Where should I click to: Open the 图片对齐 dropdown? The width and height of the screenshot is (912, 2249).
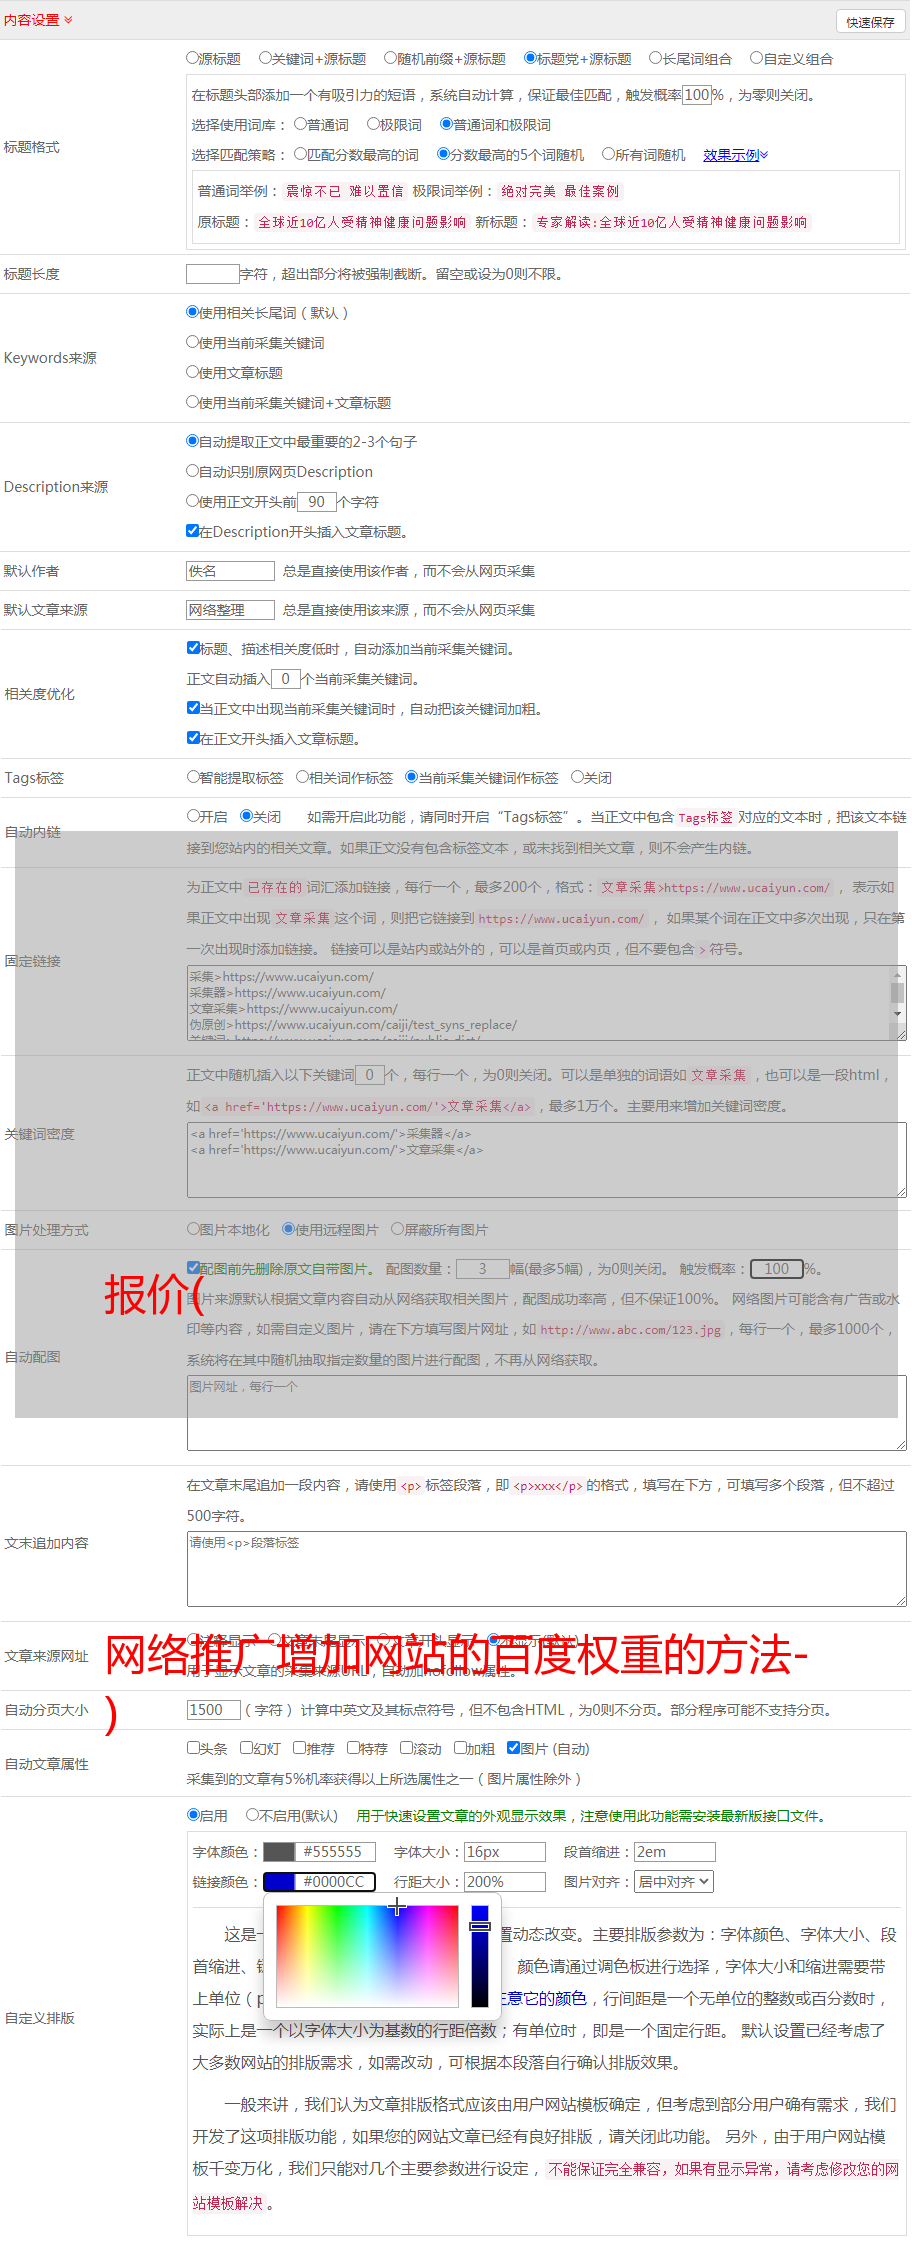click(x=675, y=1882)
